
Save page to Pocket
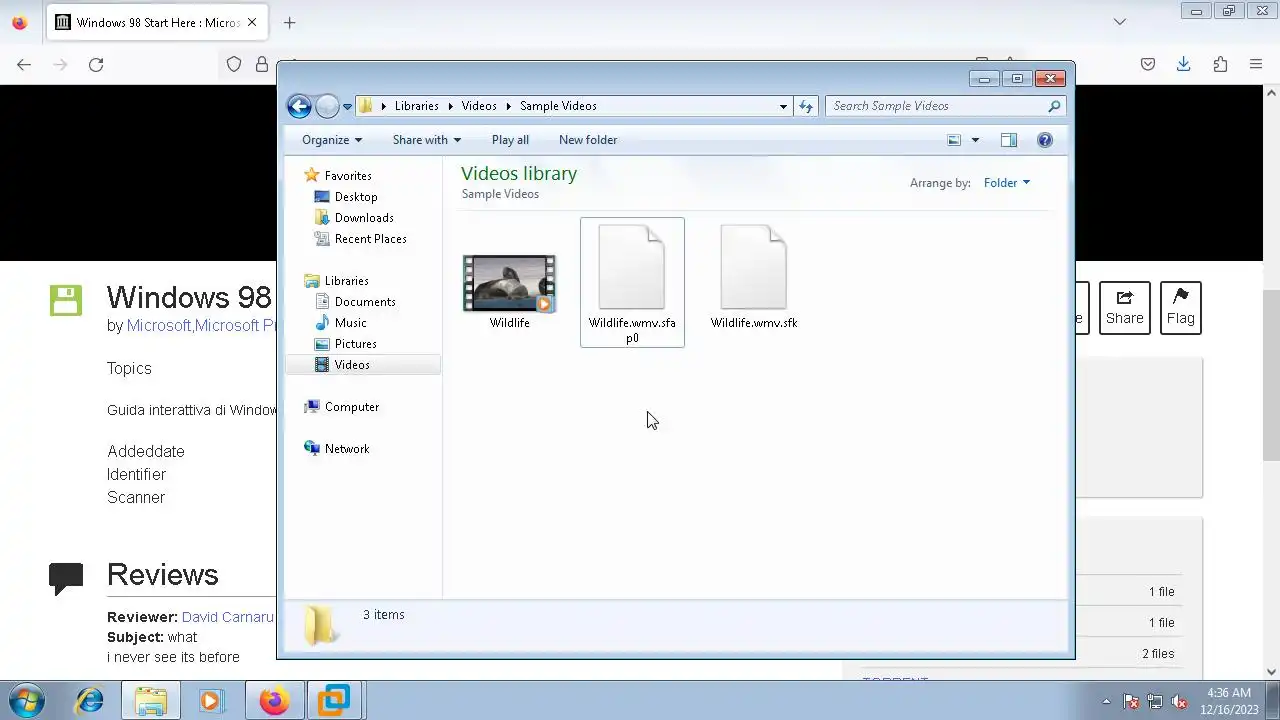pyautogui.click(x=1148, y=64)
